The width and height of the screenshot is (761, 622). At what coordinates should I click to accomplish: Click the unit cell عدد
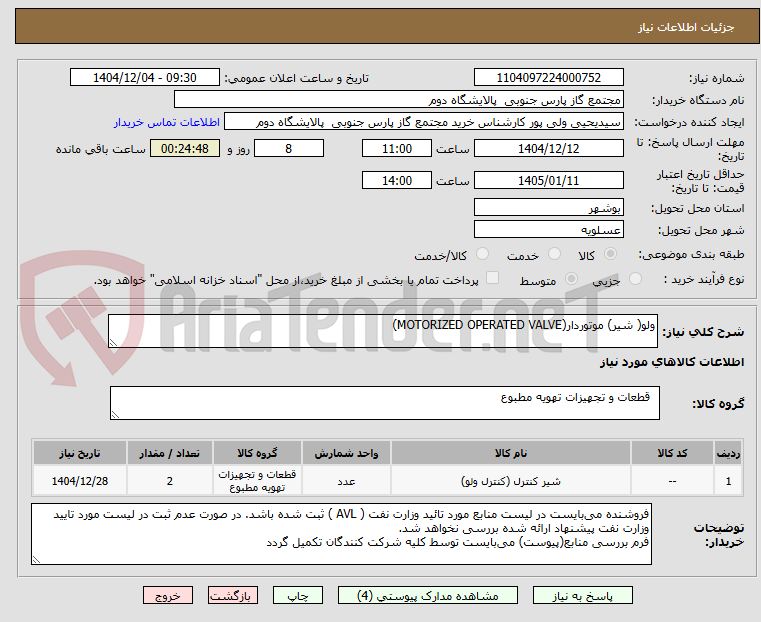(x=346, y=481)
